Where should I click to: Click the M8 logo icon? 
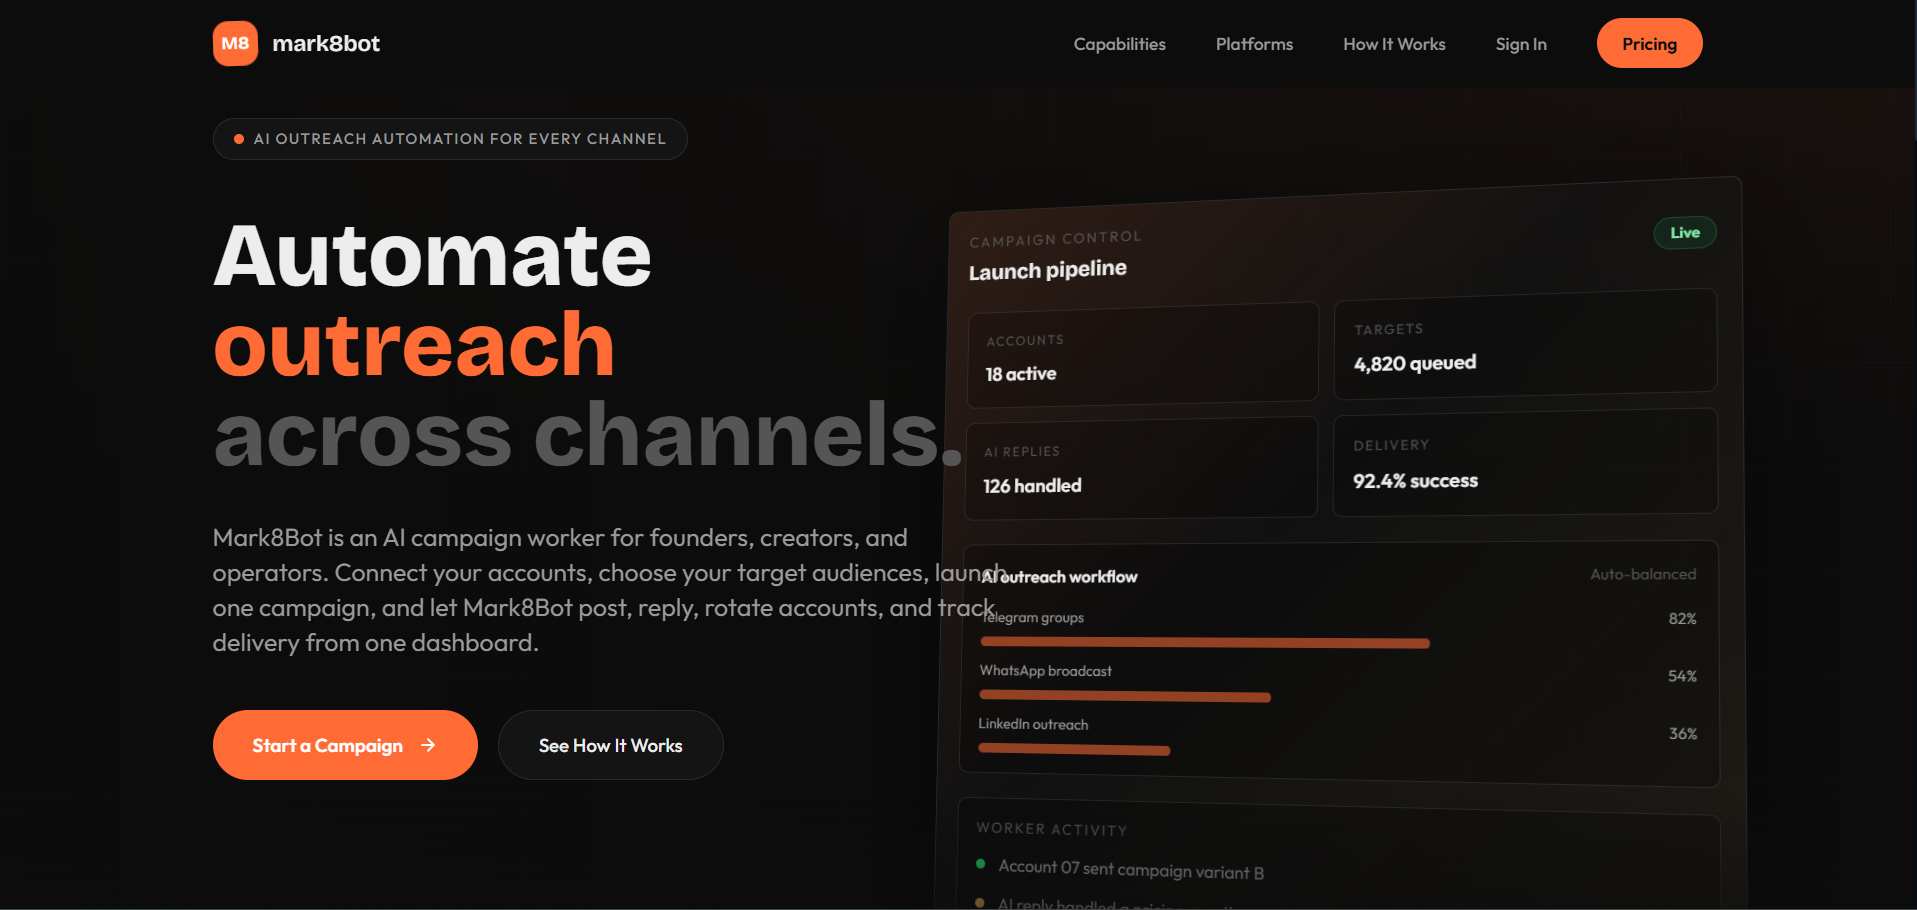235,43
